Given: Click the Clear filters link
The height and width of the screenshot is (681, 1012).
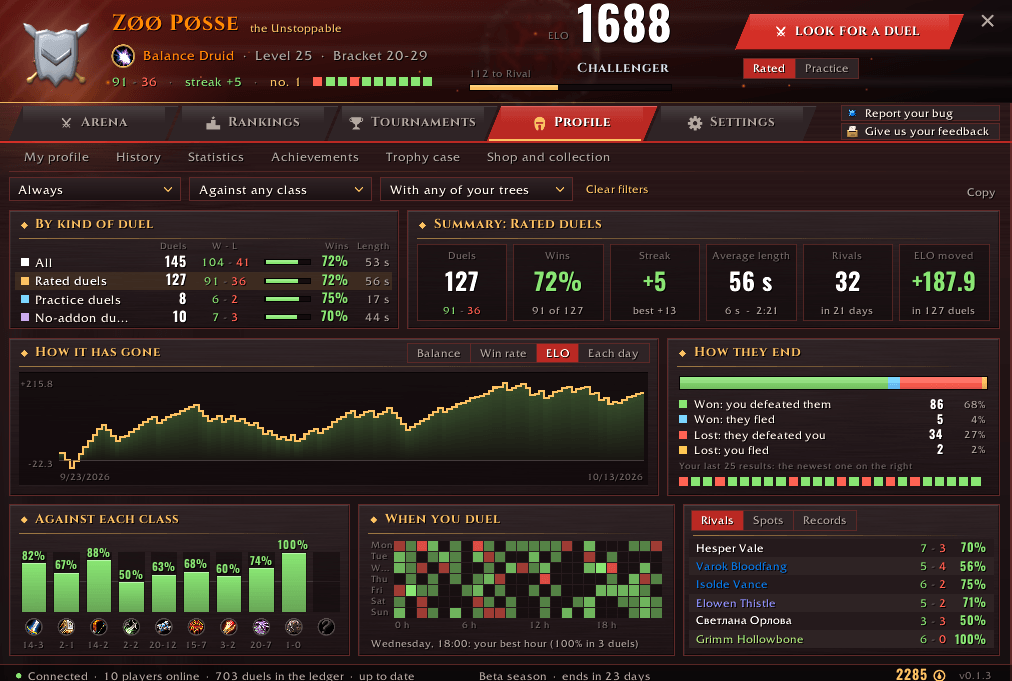Looking at the screenshot, I should [616, 189].
